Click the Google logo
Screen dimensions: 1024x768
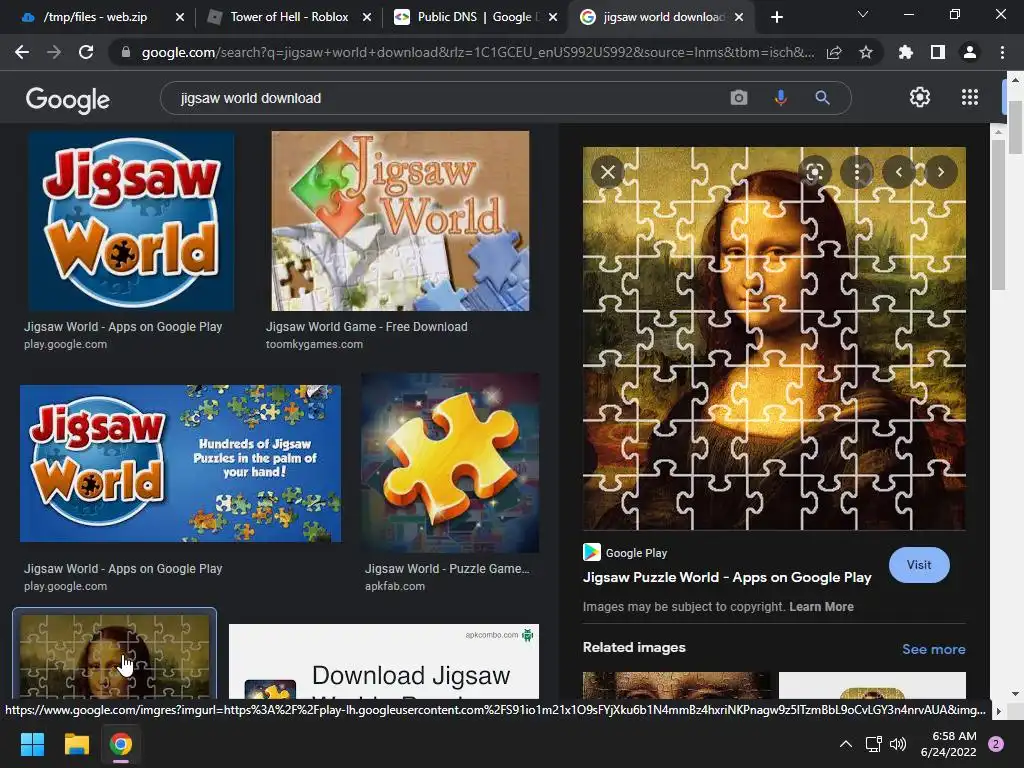(68, 100)
